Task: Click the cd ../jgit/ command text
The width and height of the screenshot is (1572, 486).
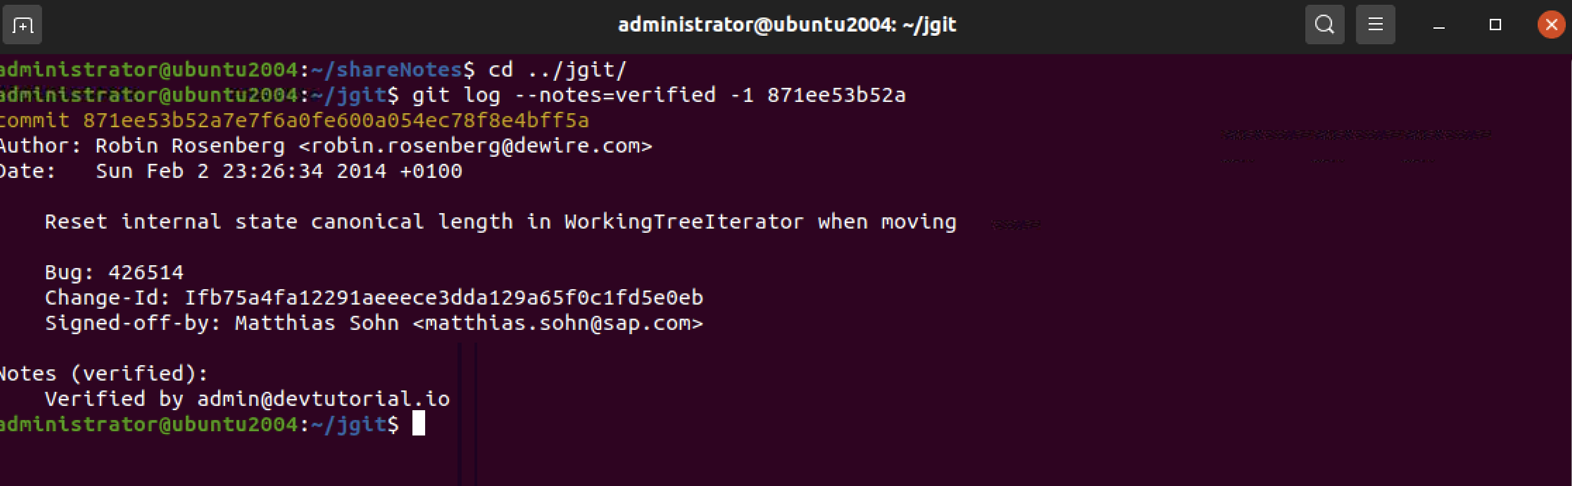Action: [557, 70]
